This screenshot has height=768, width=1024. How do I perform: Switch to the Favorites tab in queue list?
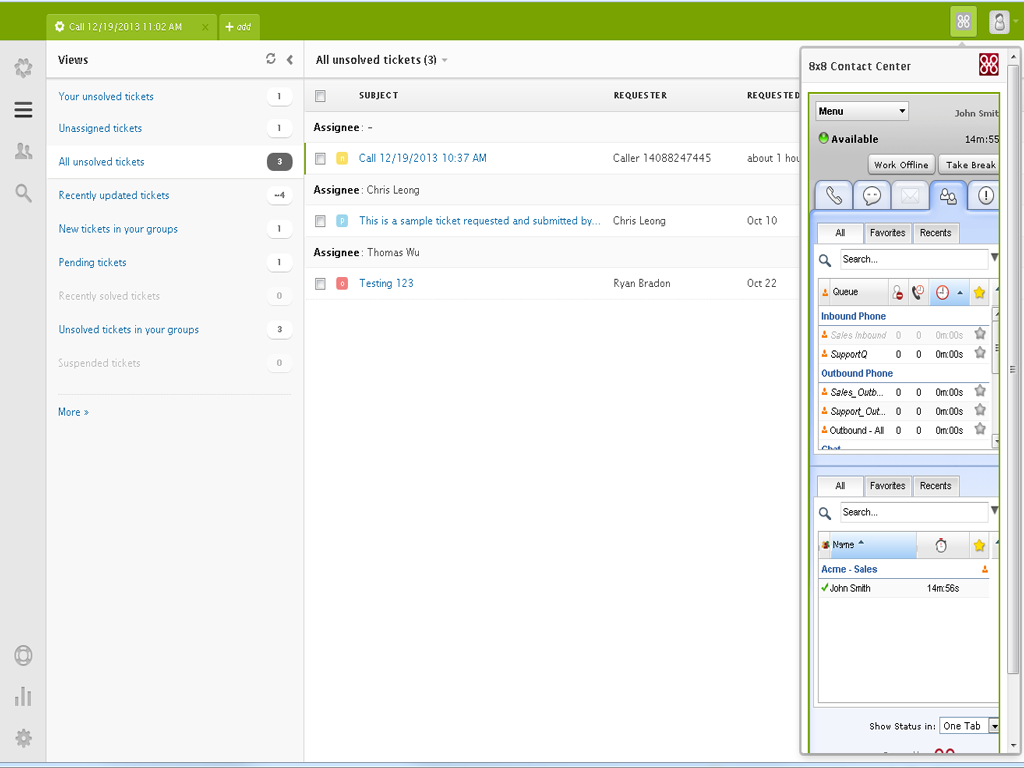(x=888, y=232)
